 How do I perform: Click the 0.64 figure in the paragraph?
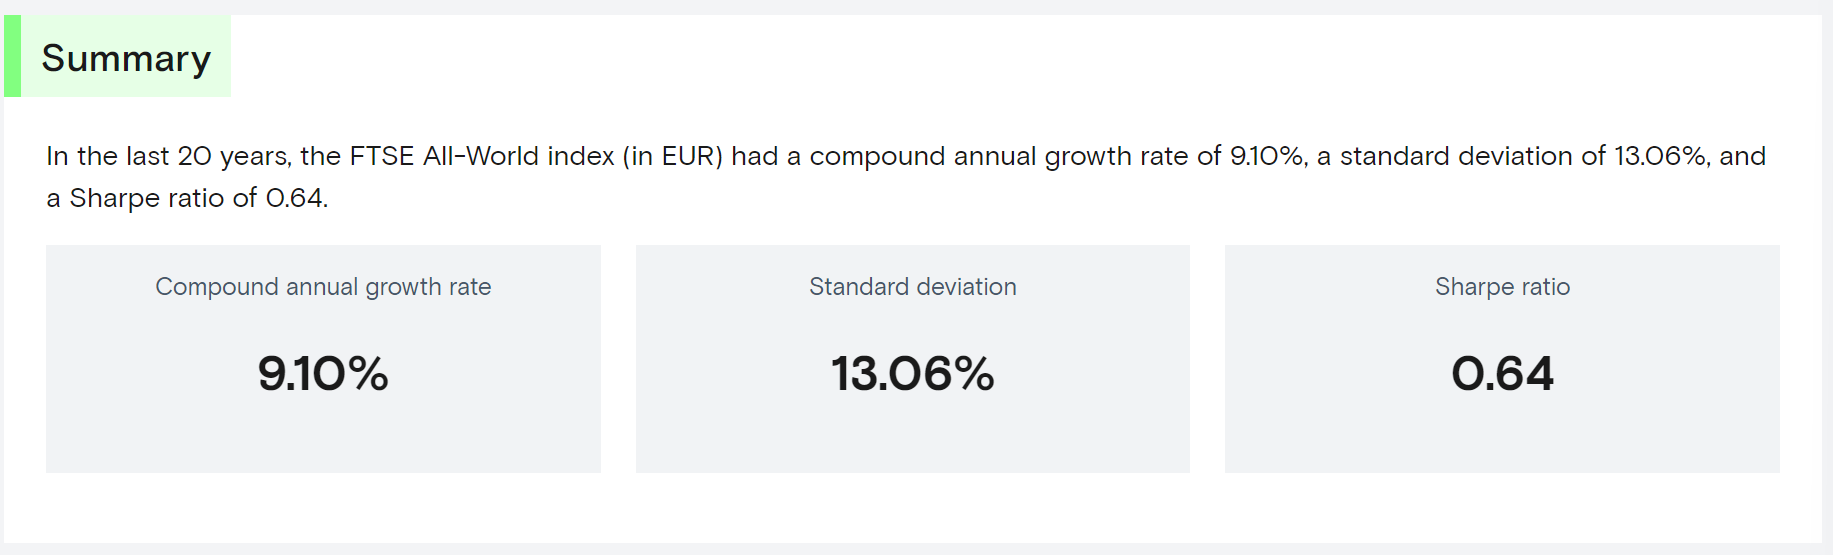coord(296,198)
